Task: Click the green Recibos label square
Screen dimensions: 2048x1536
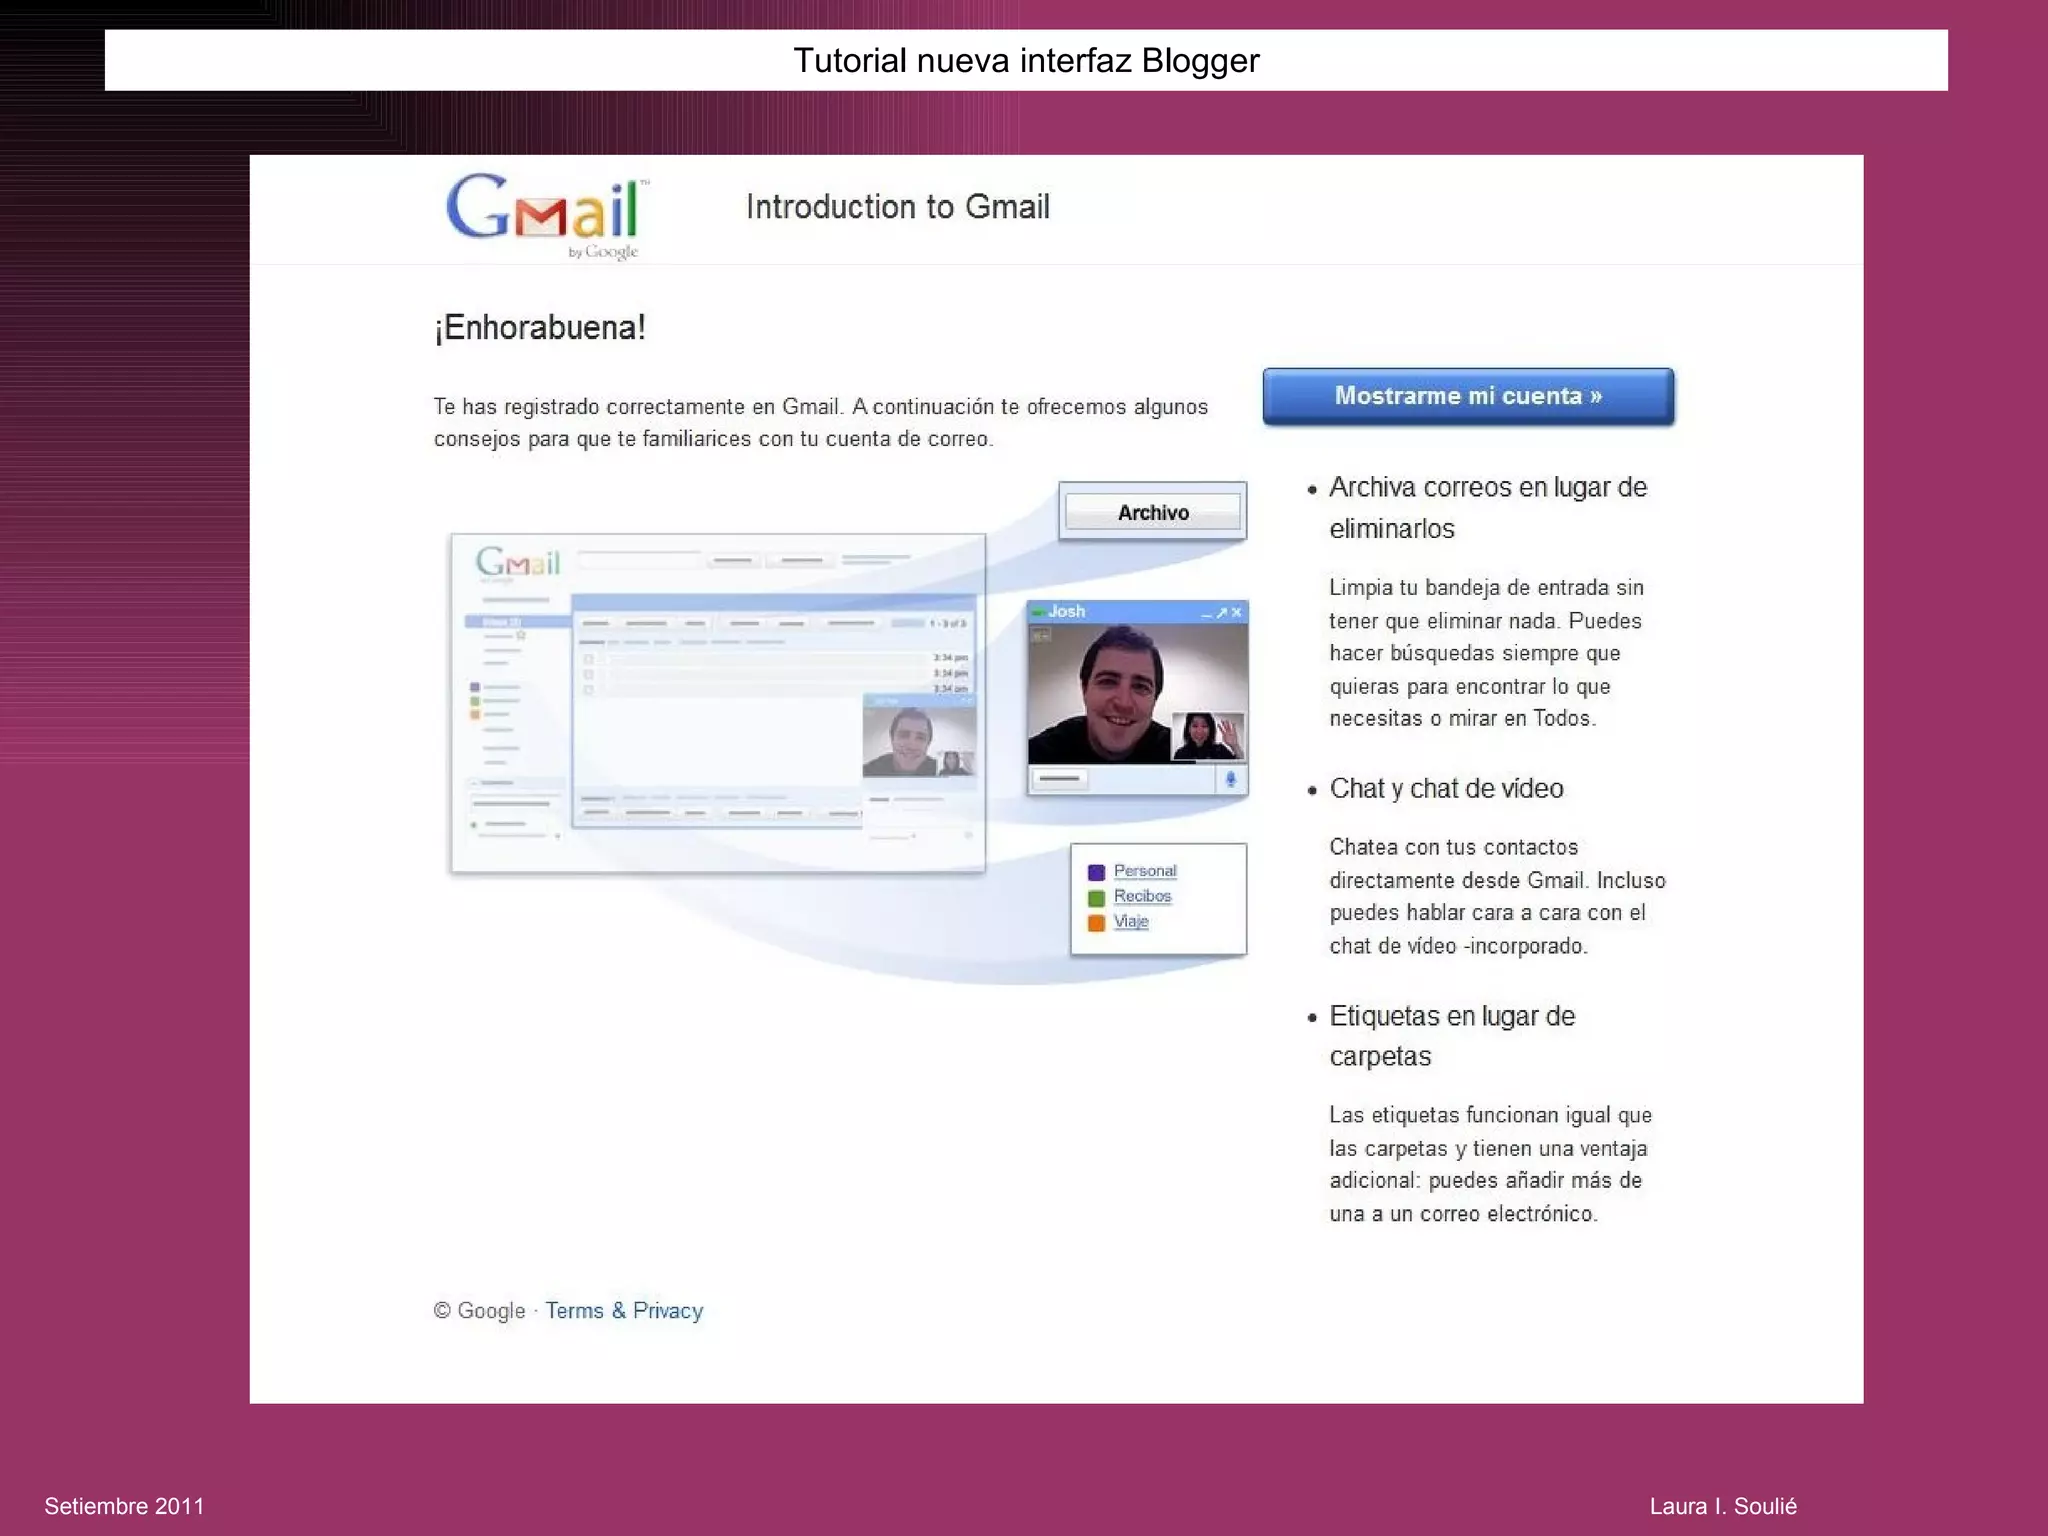Action: [1096, 897]
